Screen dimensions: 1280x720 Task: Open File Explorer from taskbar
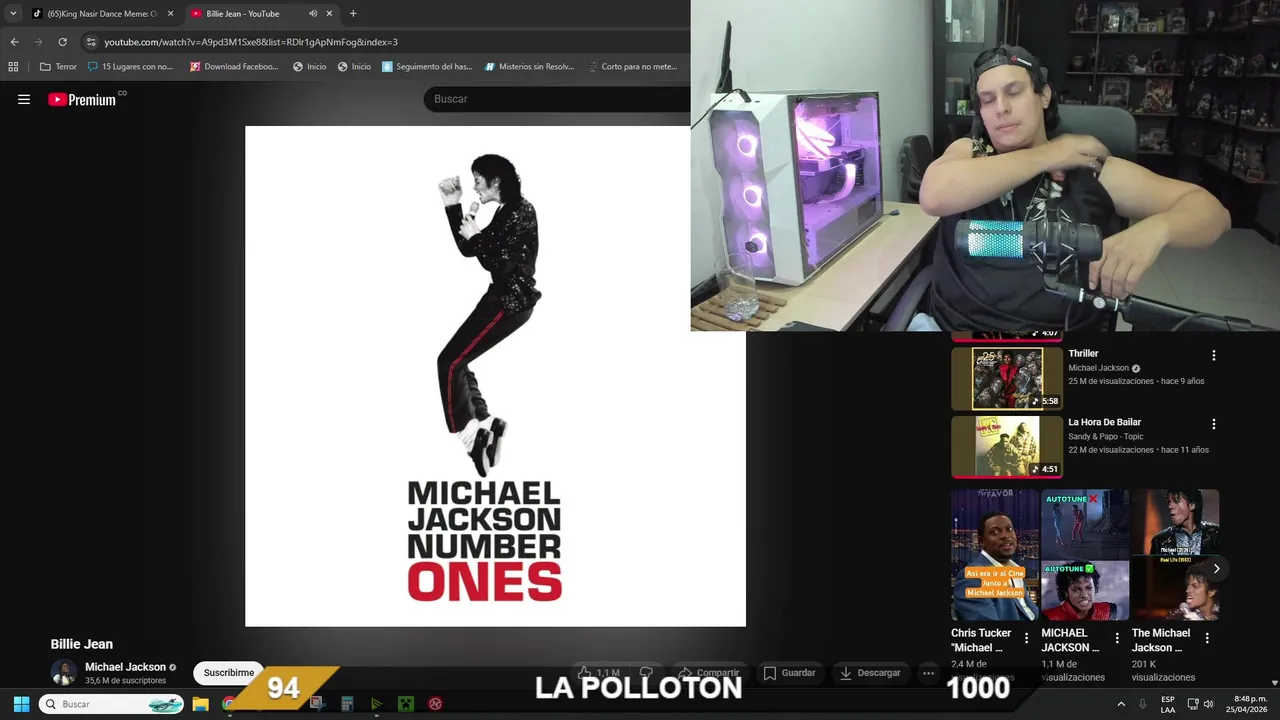tap(200, 704)
